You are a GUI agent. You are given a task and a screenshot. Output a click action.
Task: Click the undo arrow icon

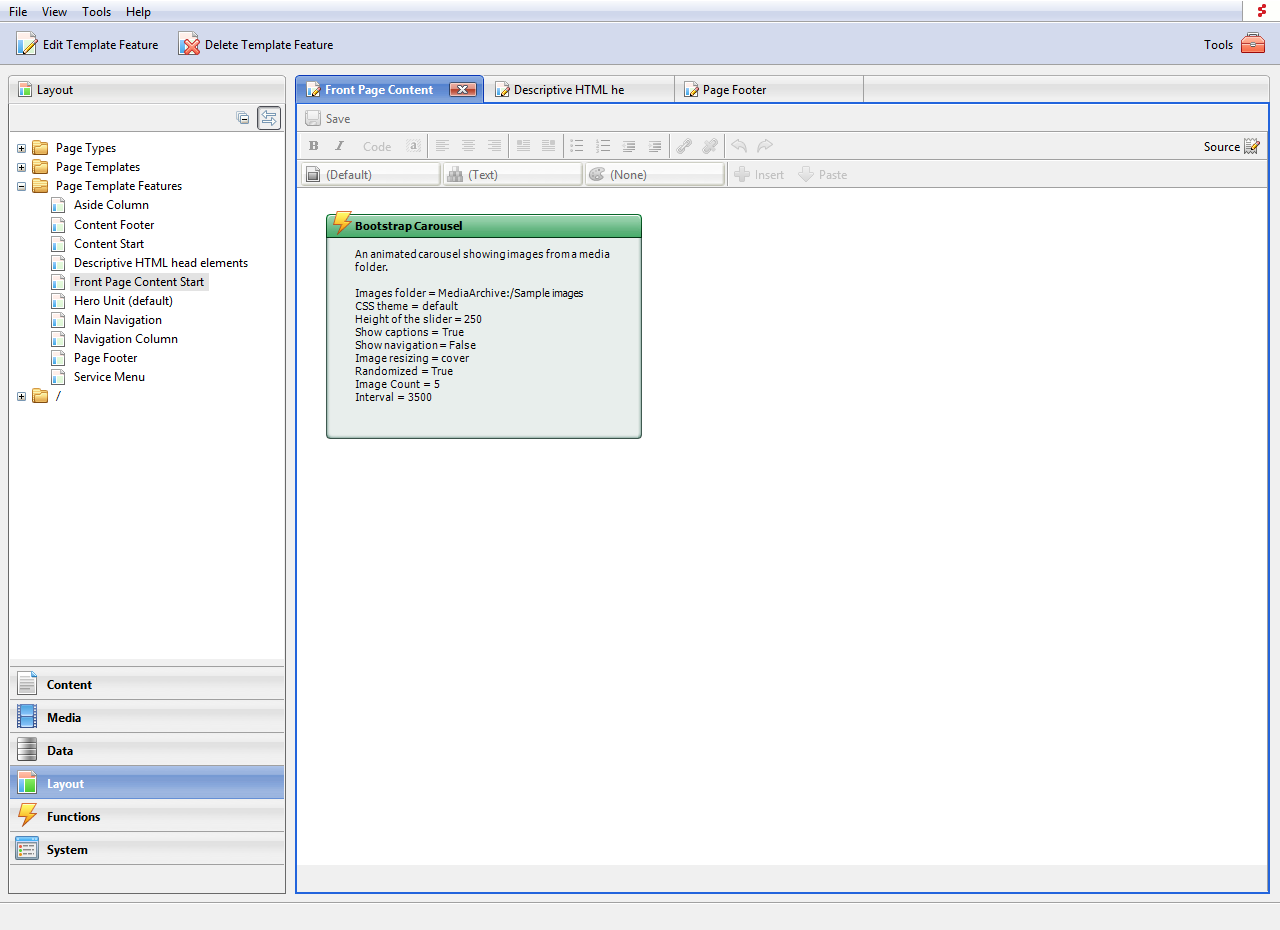(x=739, y=146)
